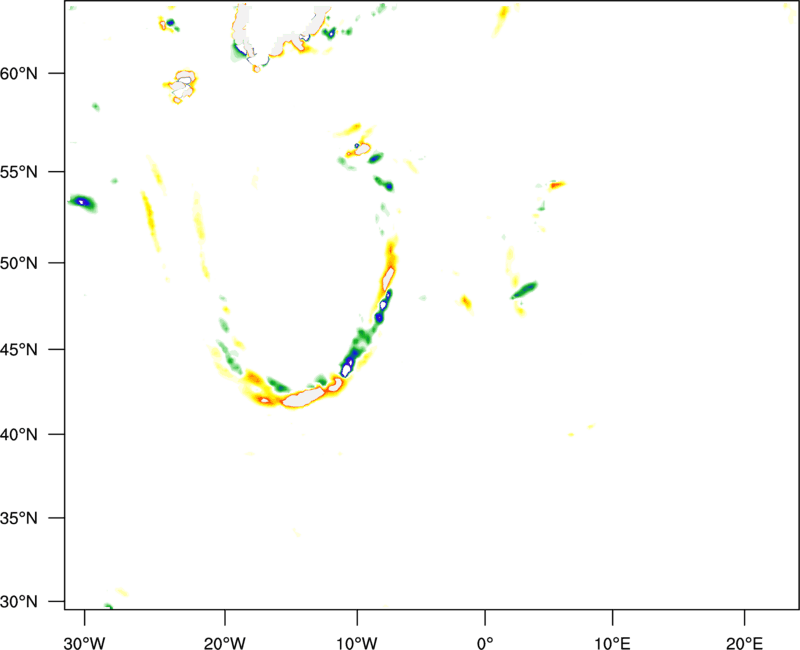Click the 30°N latitude label

(x=19, y=602)
